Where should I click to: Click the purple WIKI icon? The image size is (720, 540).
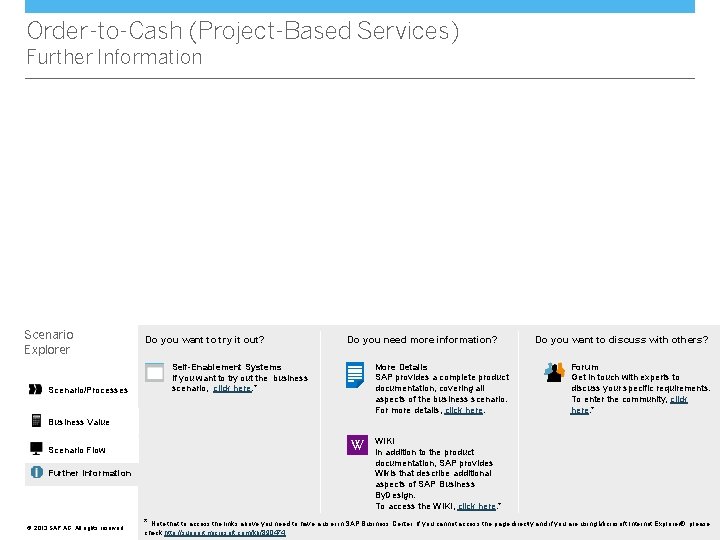357,445
